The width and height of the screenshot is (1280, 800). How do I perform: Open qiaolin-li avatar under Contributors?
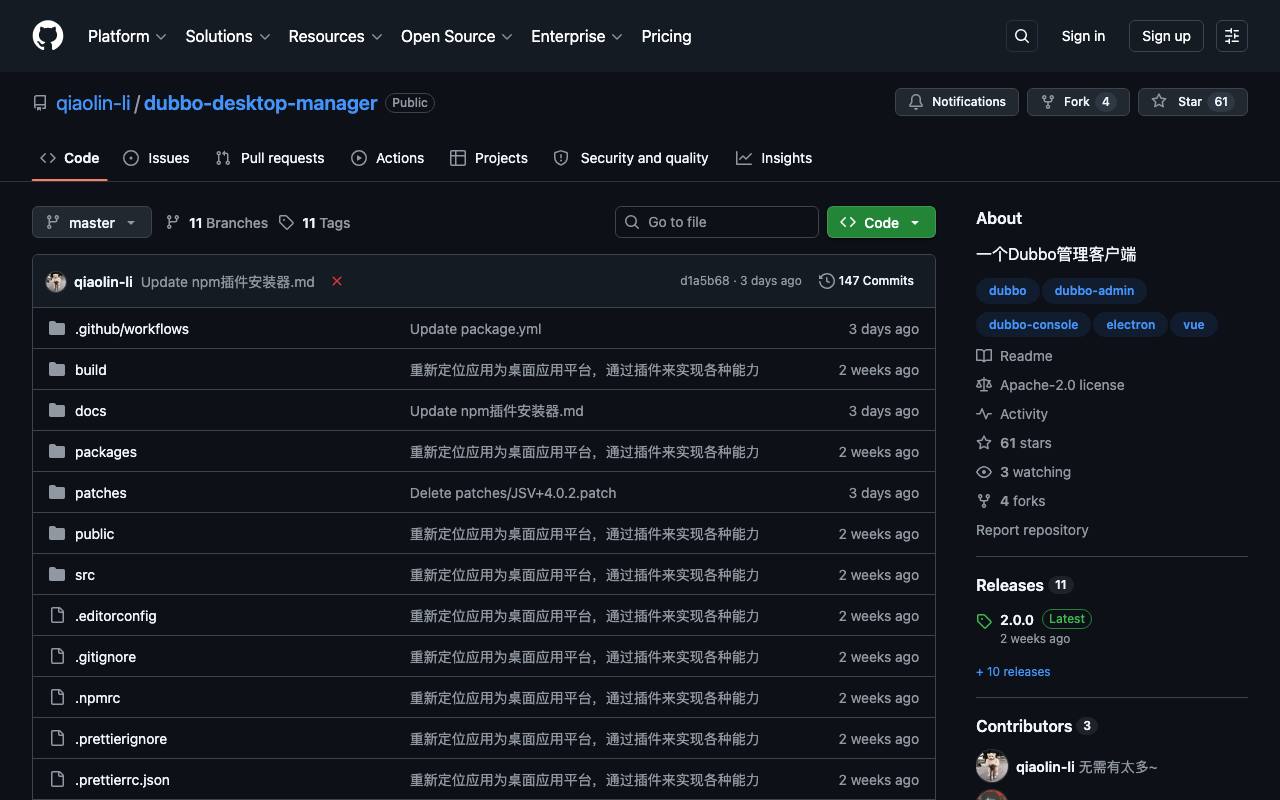[x=992, y=766]
